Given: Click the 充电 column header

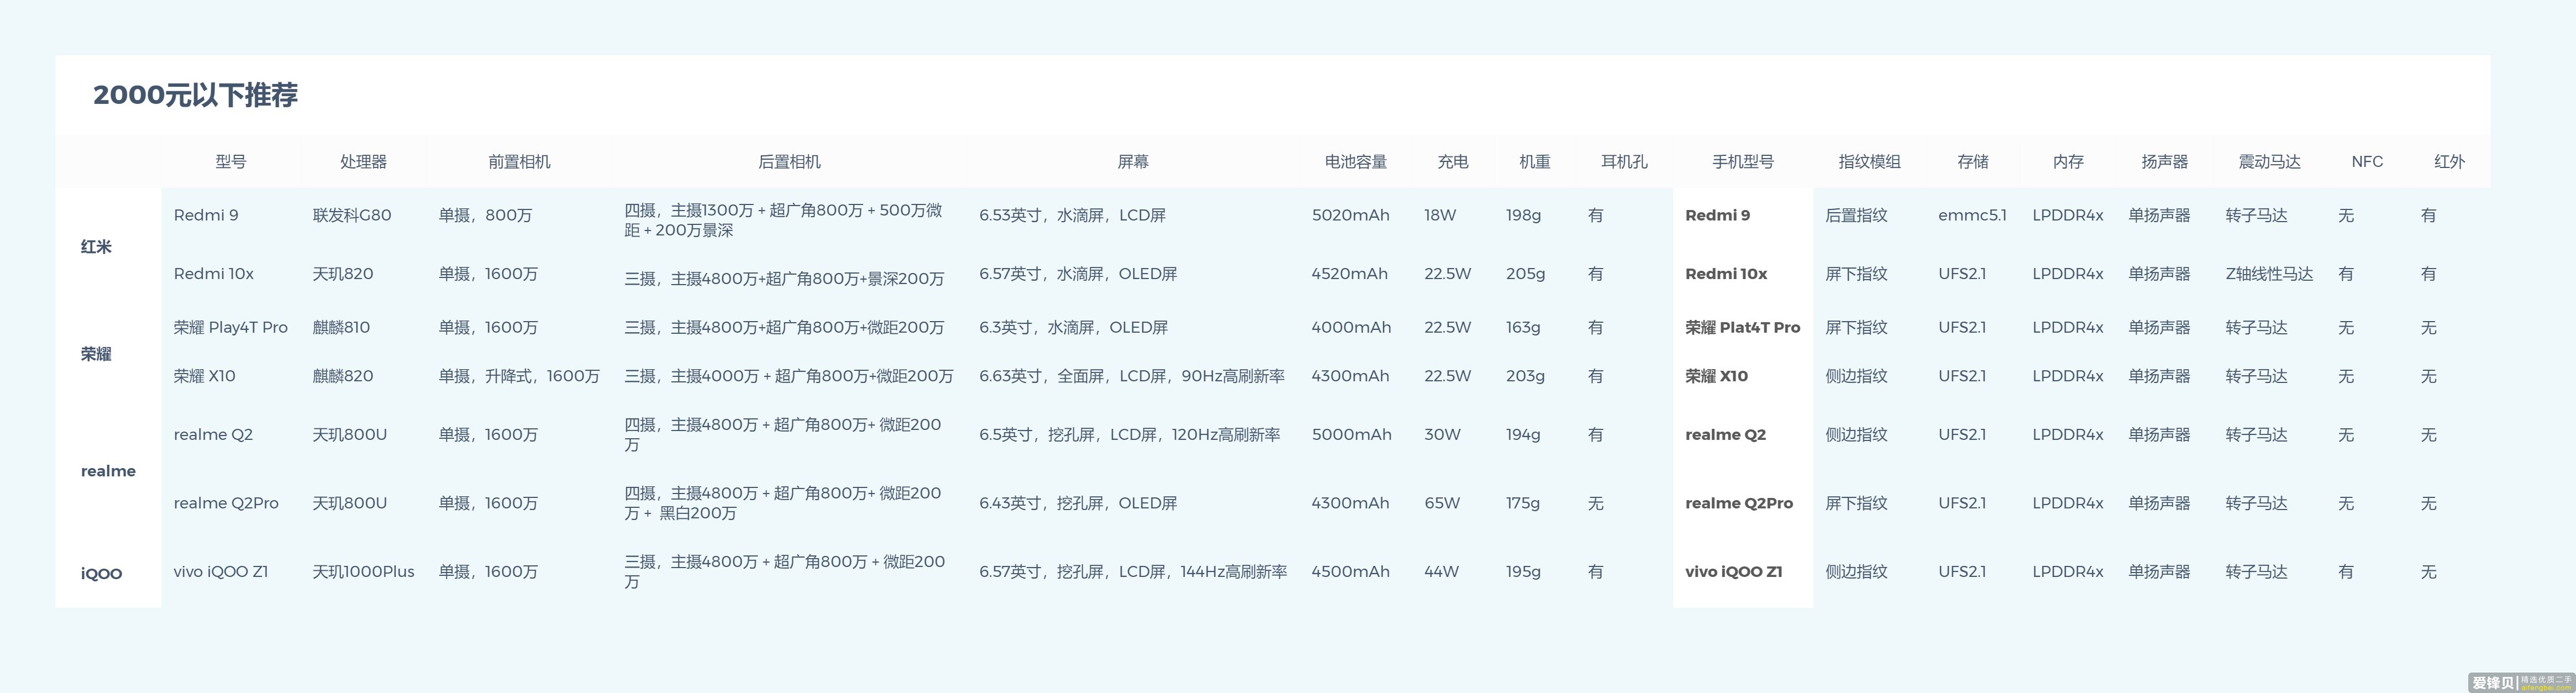Looking at the screenshot, I should click(1453, 162).
